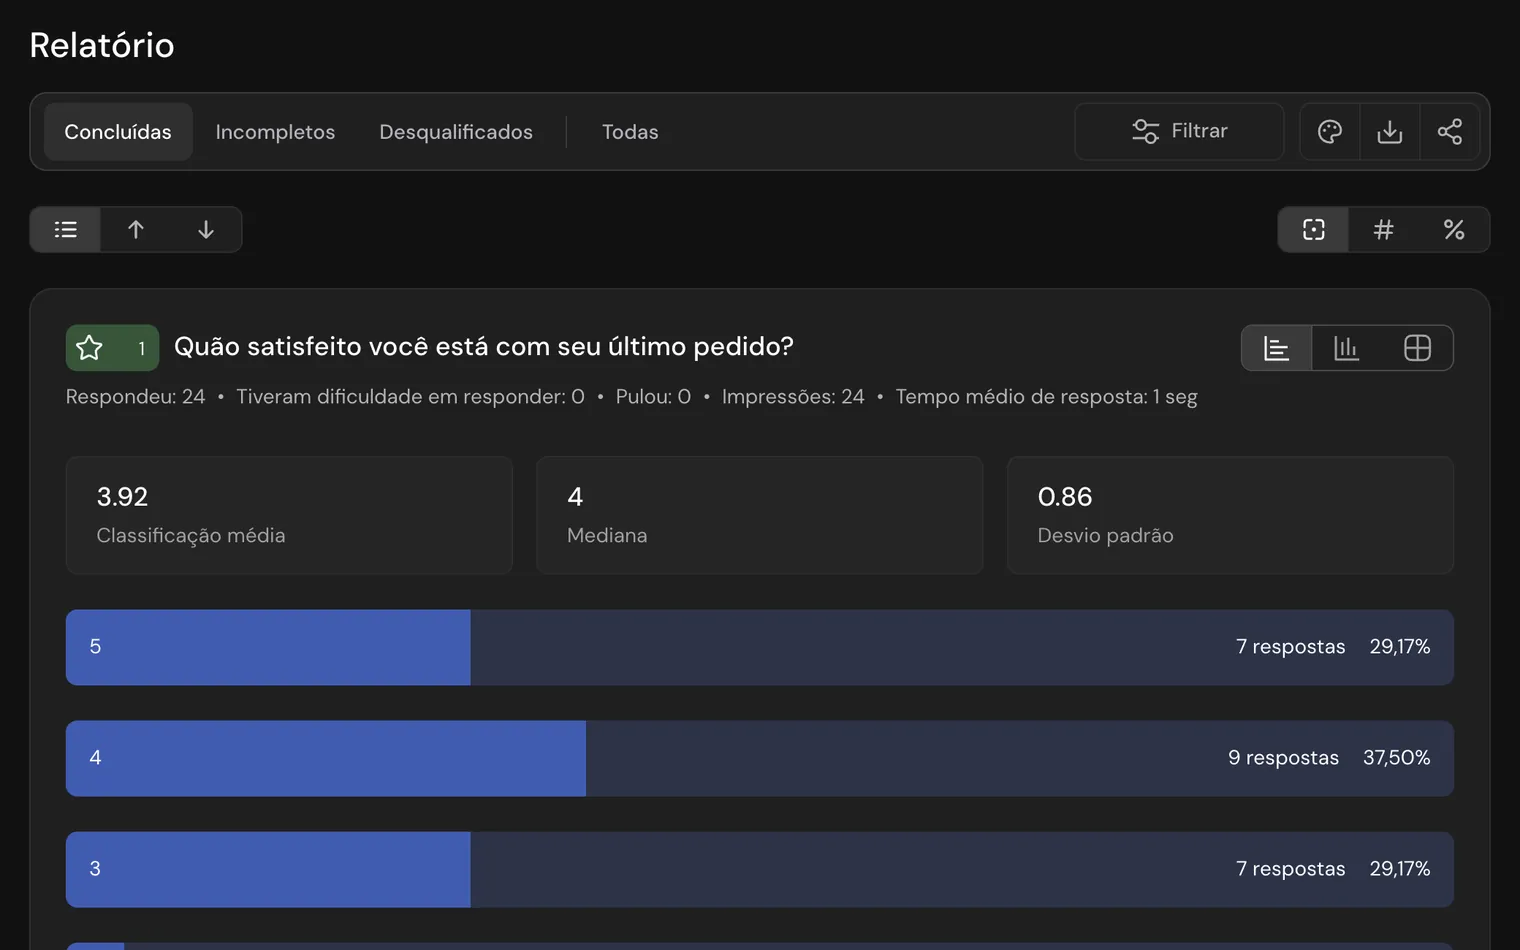Switch to table grid view
The height and width of the screenshot is (950, 1520).
pos(1417,348)
